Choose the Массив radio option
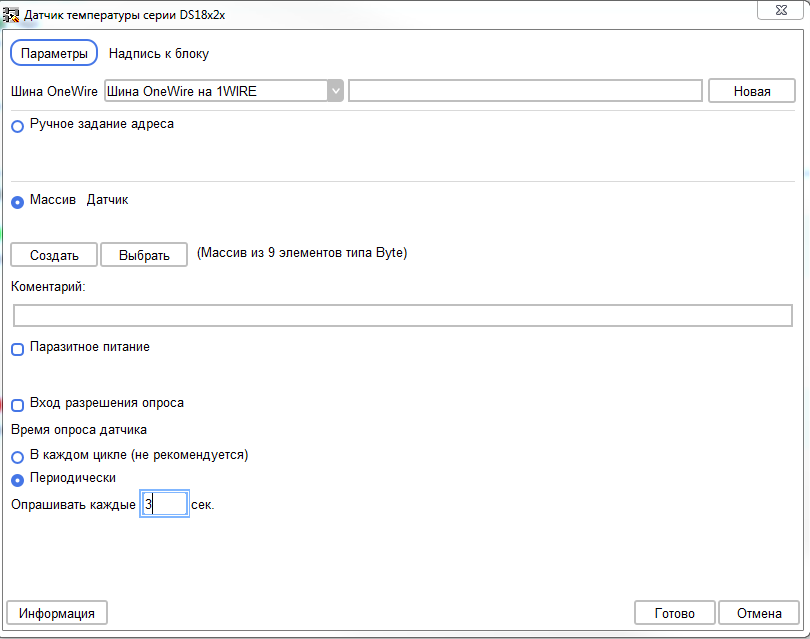The image size is (810, 639). coord(17,201)
